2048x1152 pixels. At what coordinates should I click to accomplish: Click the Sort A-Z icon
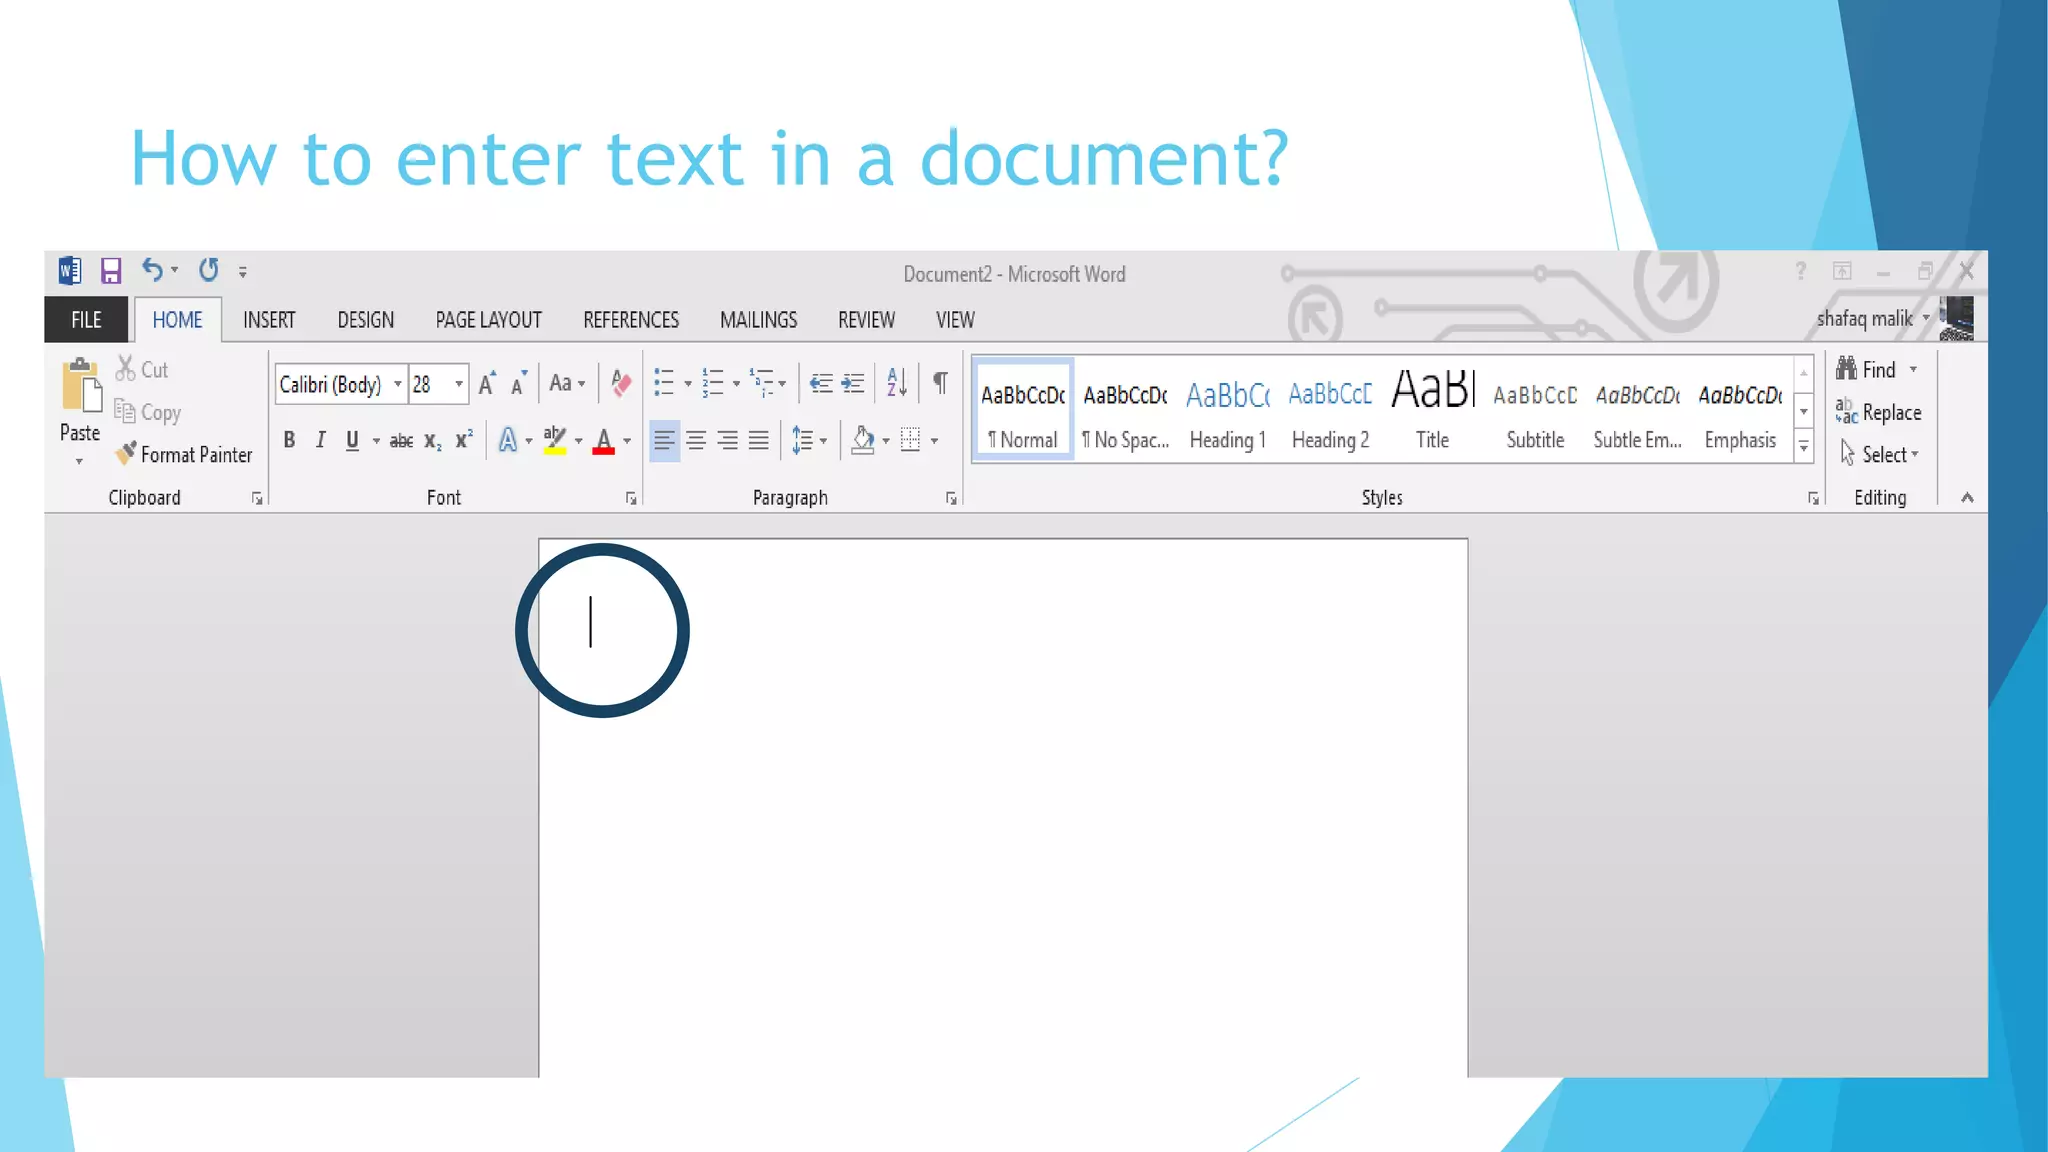tap(897, 383)
